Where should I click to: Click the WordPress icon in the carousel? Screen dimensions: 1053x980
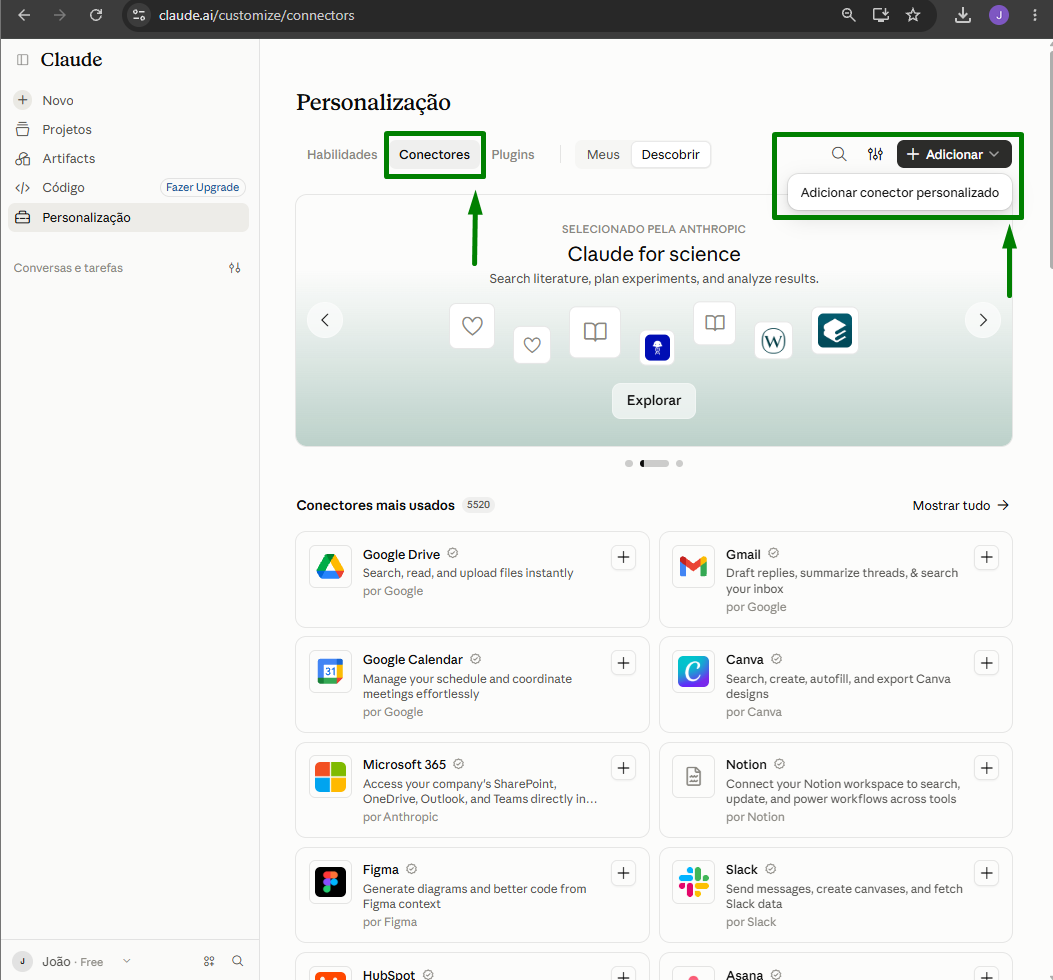[773, 341]
